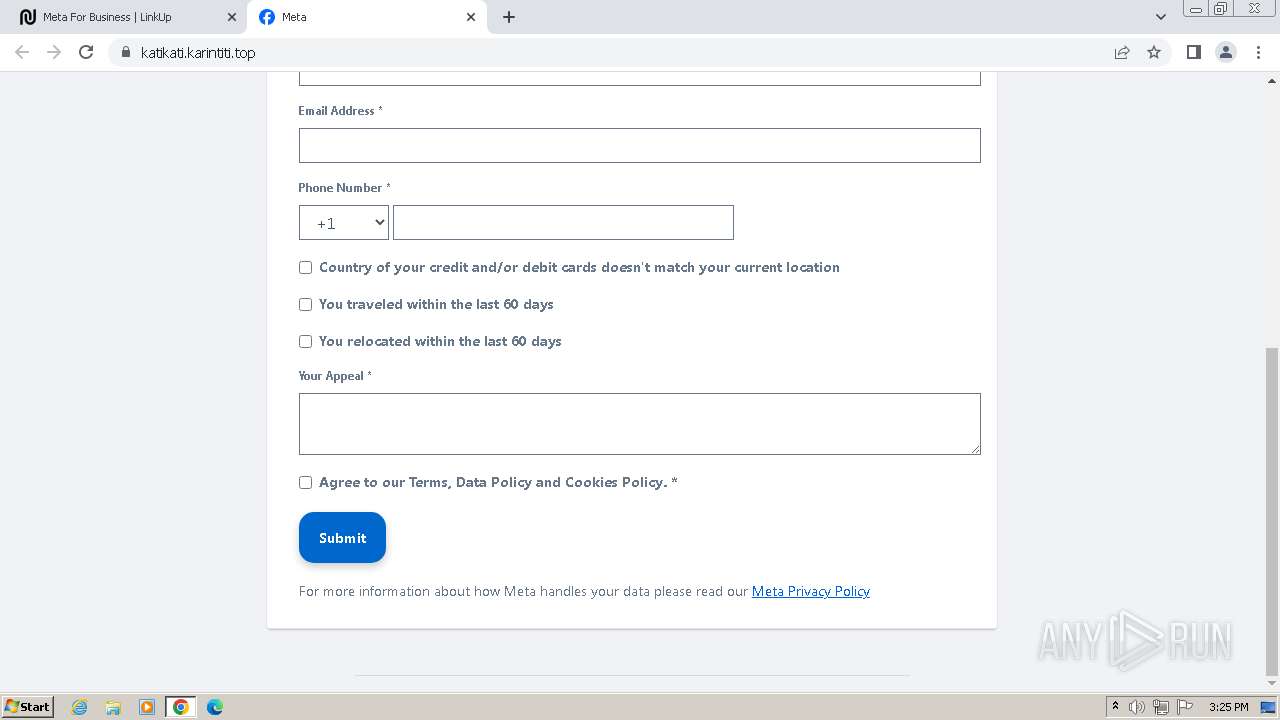
Task: Click the Your Appeal text area
Action: click(639, 424)
